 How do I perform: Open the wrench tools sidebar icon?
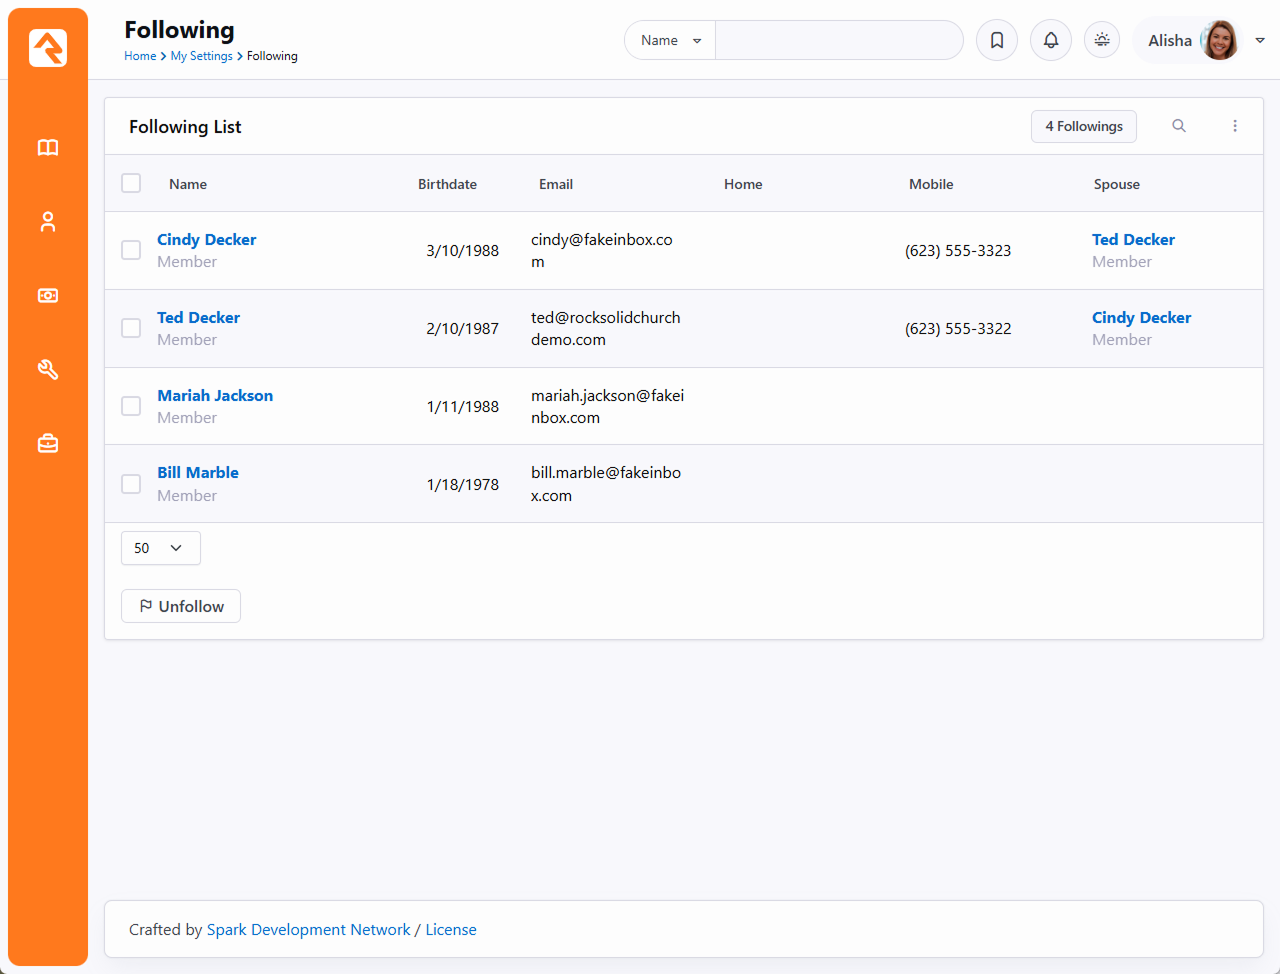pyautogui.click(x=48, y=370)
